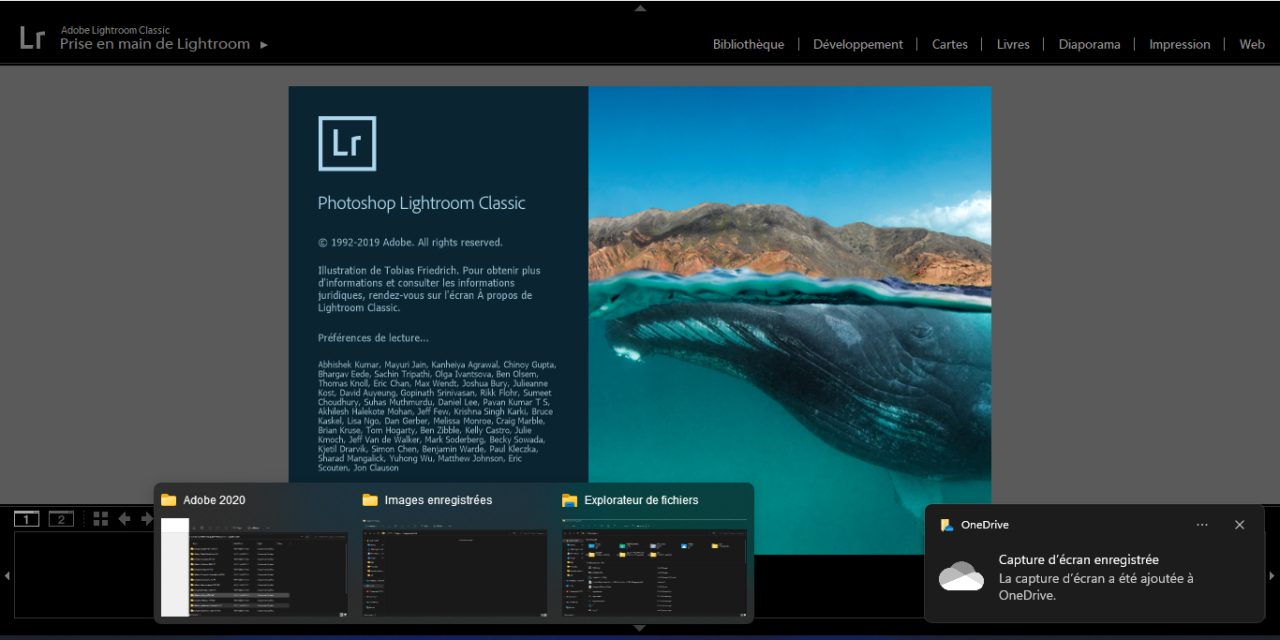Click the Explorateur de fichiers icon

[570, 500]
